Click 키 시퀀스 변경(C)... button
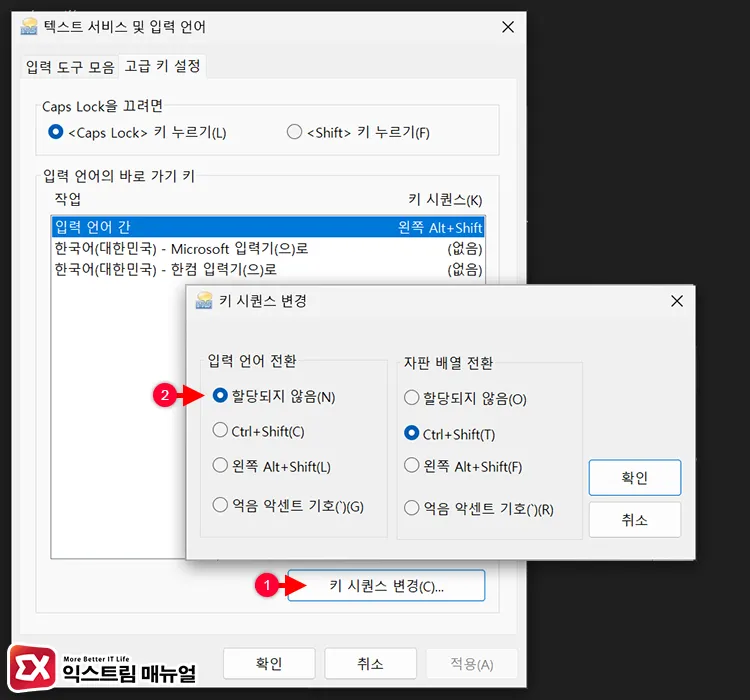The image size is (750, 700). tap(386, 585)
